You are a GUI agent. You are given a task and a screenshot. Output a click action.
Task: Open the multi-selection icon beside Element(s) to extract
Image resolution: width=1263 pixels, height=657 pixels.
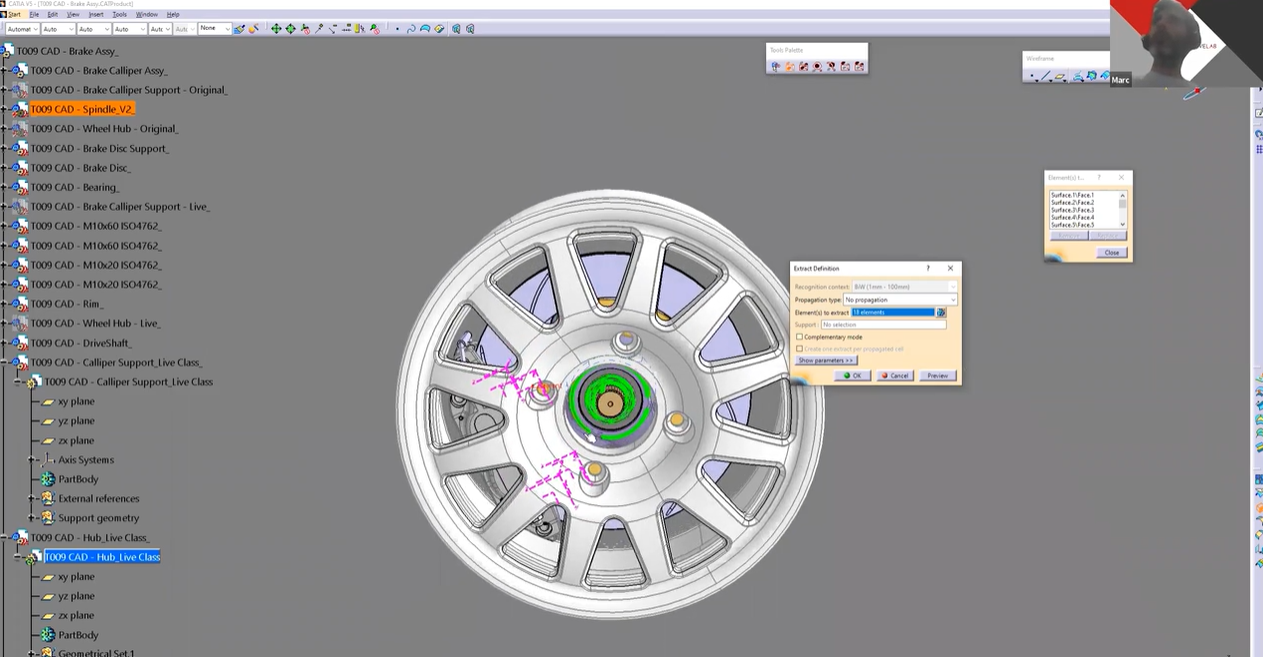(x=941, y=313)
